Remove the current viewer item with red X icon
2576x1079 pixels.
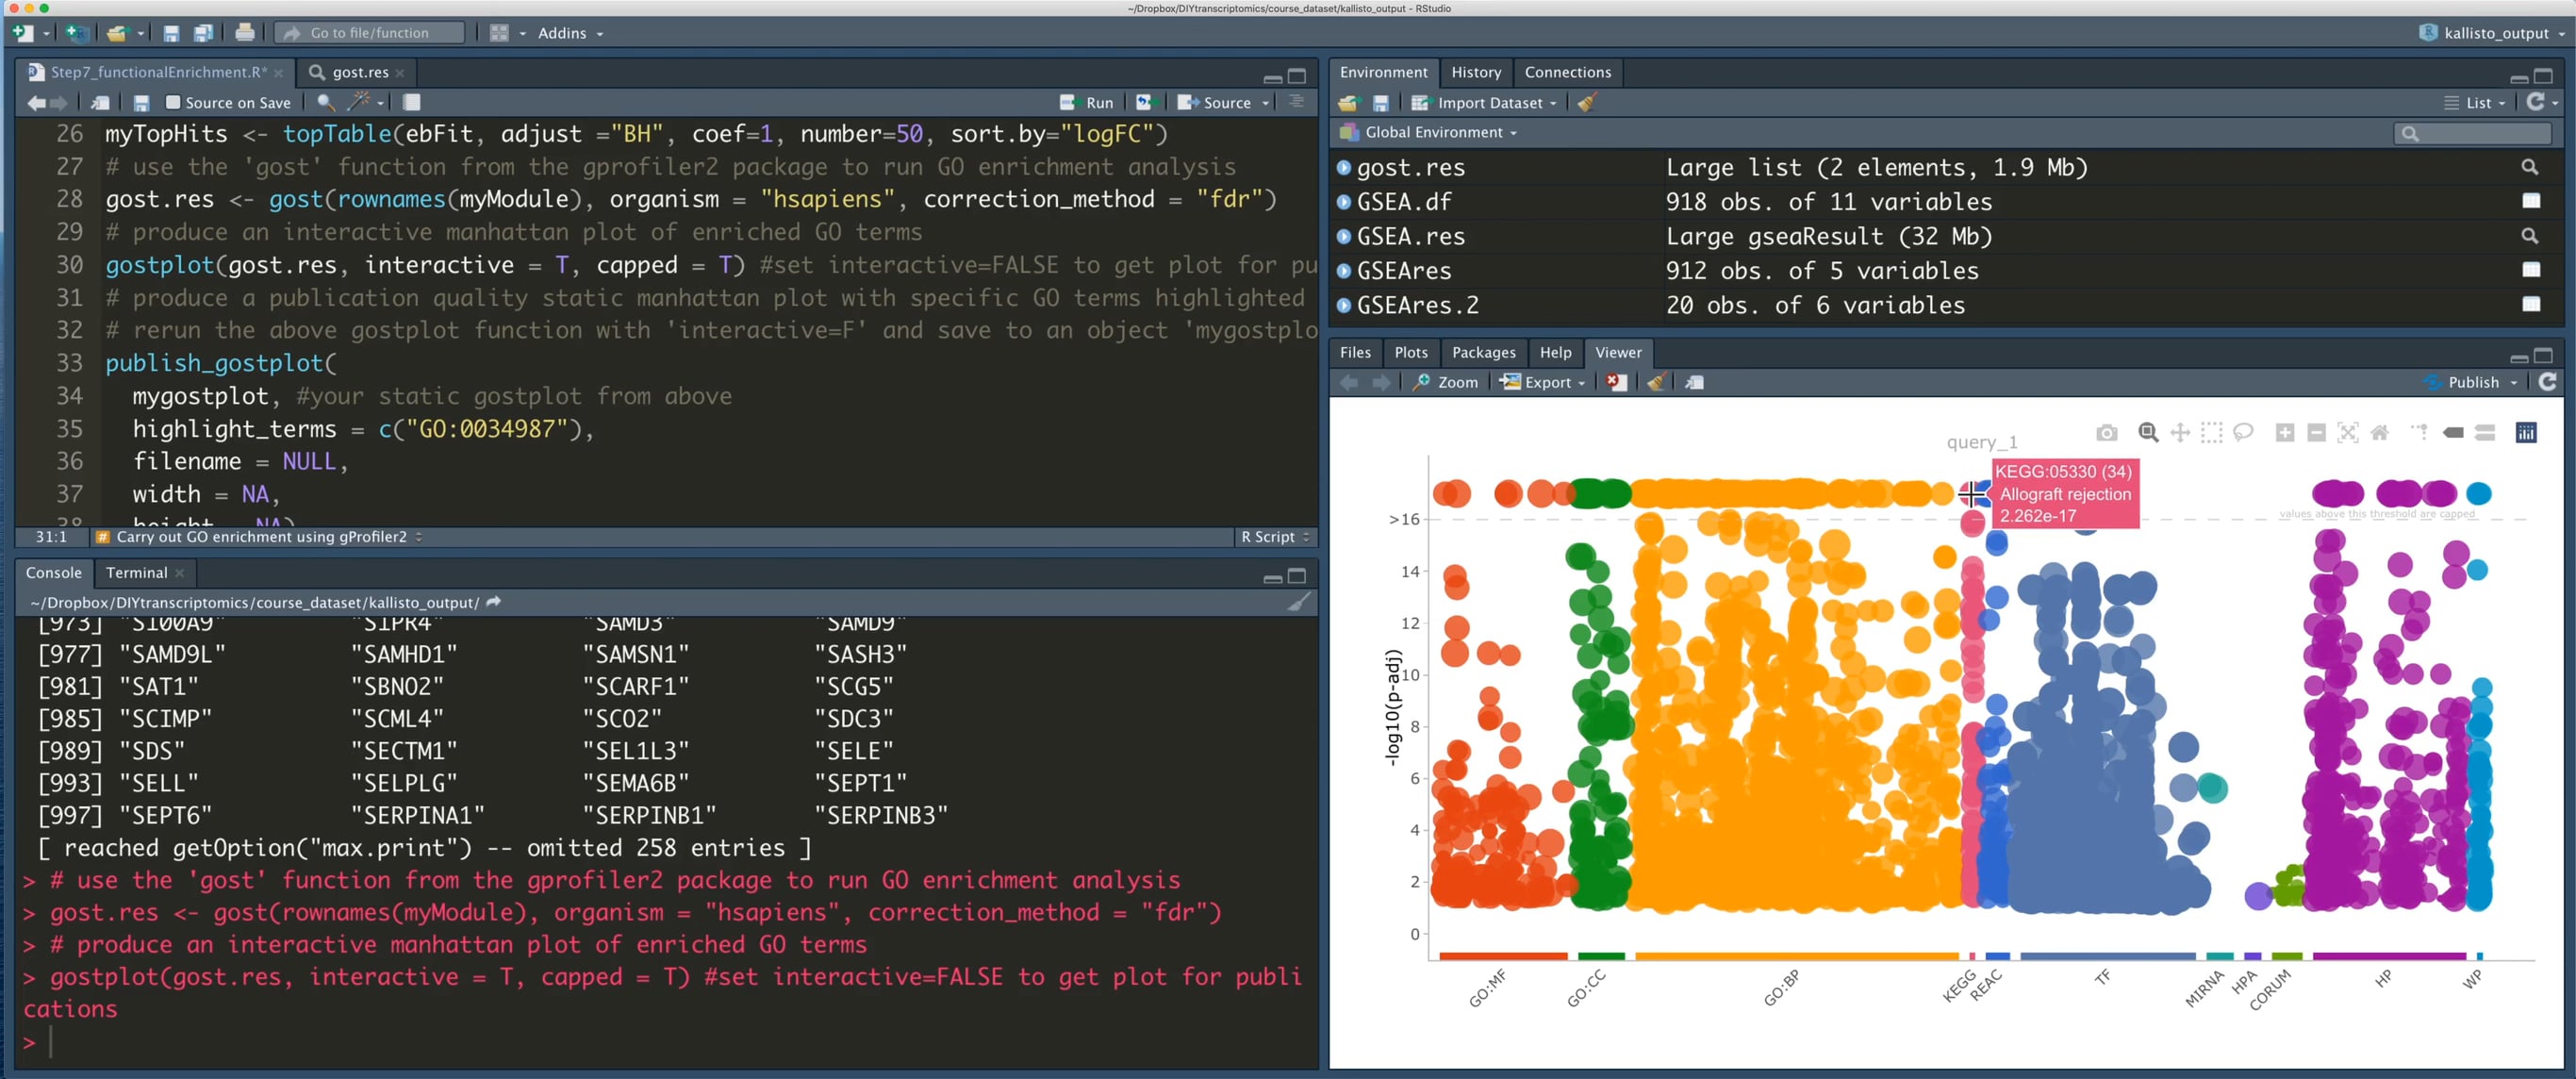click(1616, 382)
